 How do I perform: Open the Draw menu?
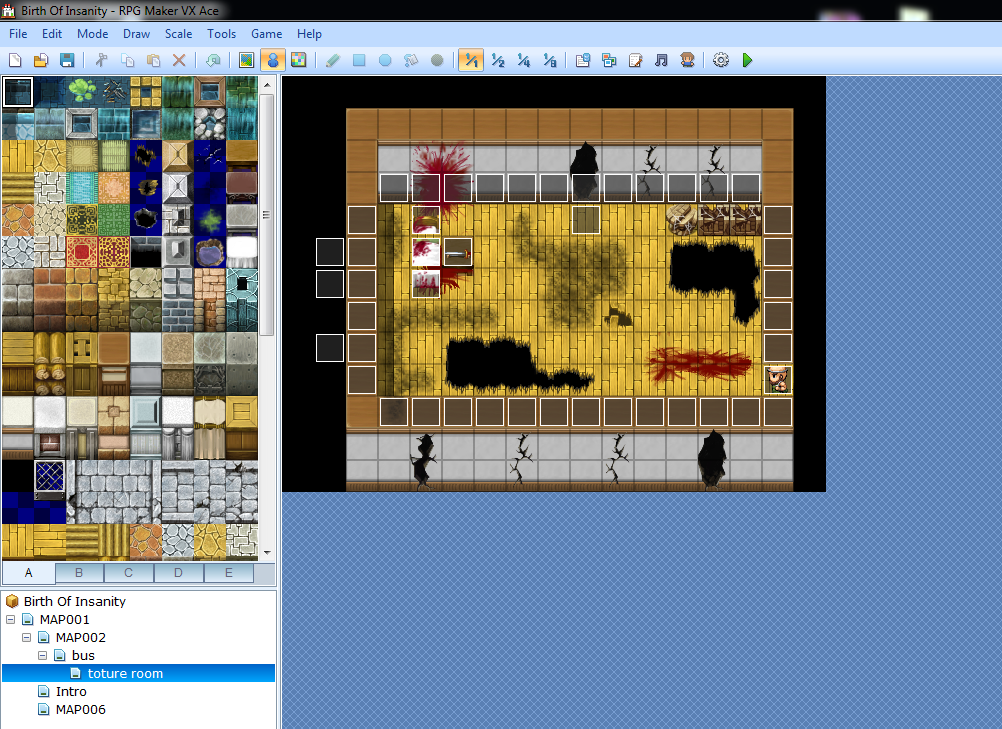[136, 34]
